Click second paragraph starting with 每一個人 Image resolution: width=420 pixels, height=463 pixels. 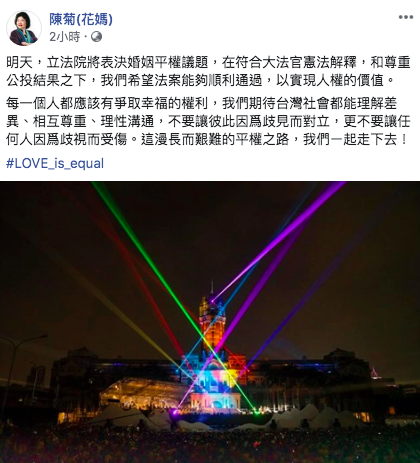[208, 121]
